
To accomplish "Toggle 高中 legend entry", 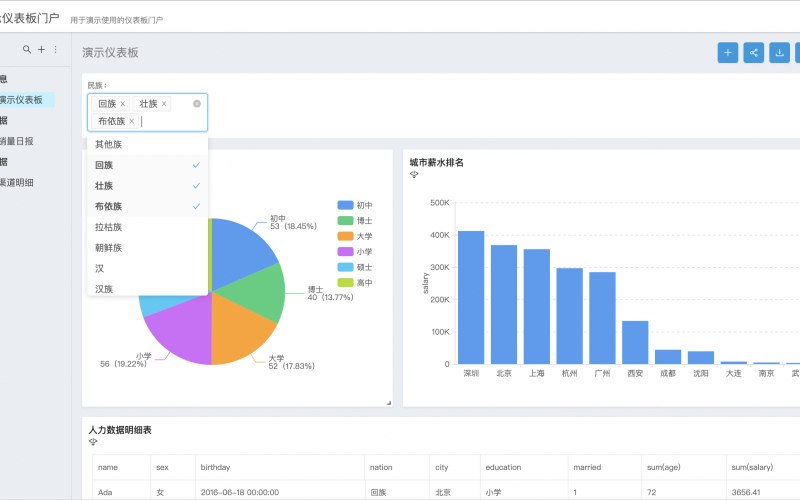I will coord(355,282).
